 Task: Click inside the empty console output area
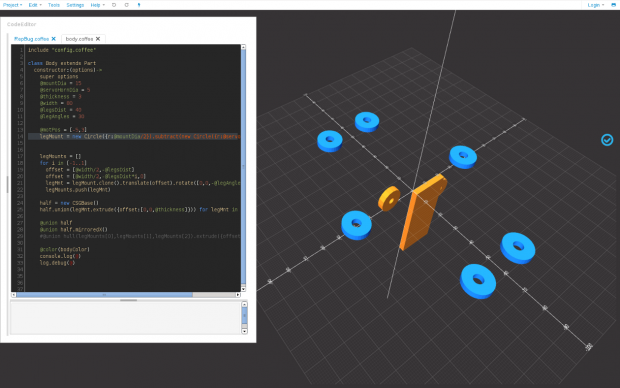[126, 318]
